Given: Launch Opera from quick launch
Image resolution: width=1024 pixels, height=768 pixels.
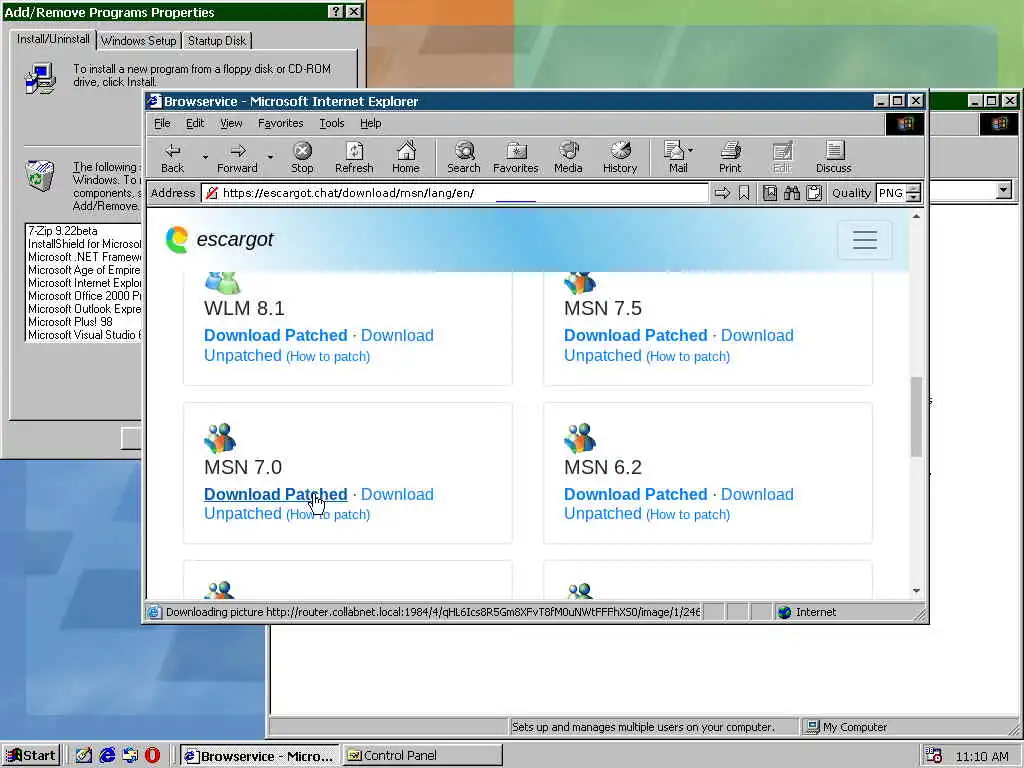Looking at the screenshot, I should (x=152, y=756).
